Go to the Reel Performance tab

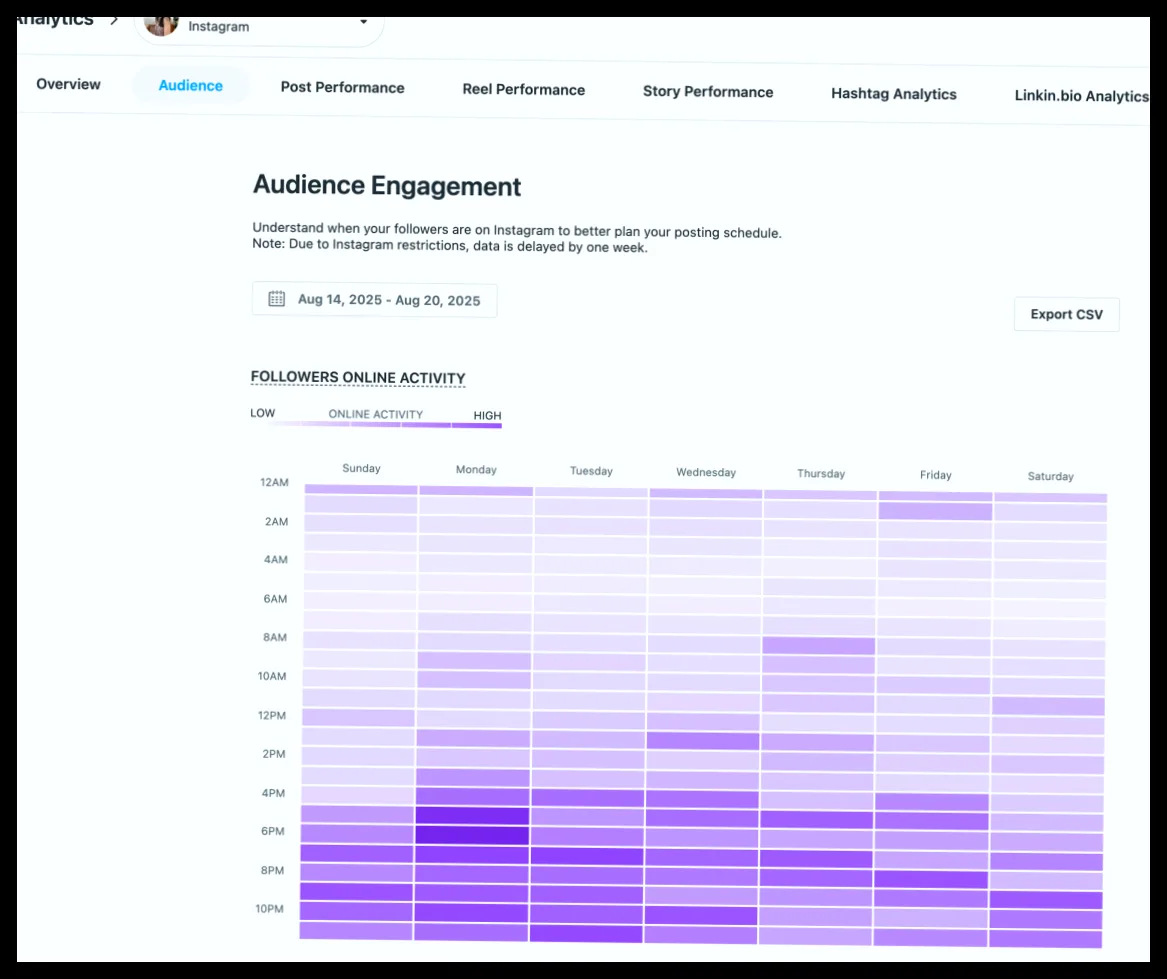tap(523, 89)
